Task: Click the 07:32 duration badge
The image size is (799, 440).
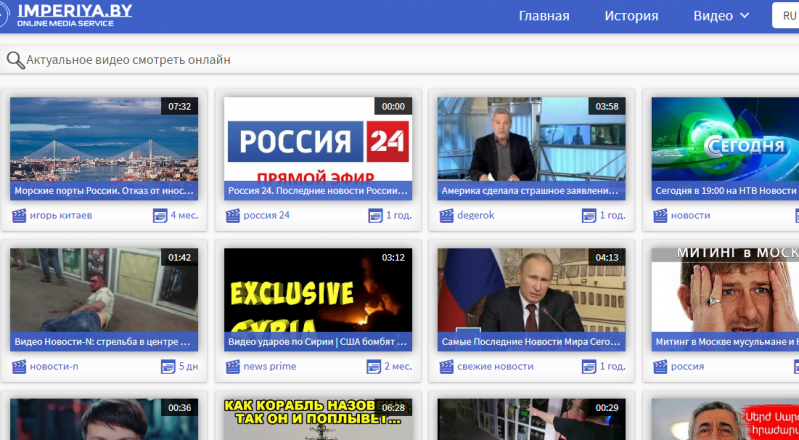Action: (x=179, y=106)
